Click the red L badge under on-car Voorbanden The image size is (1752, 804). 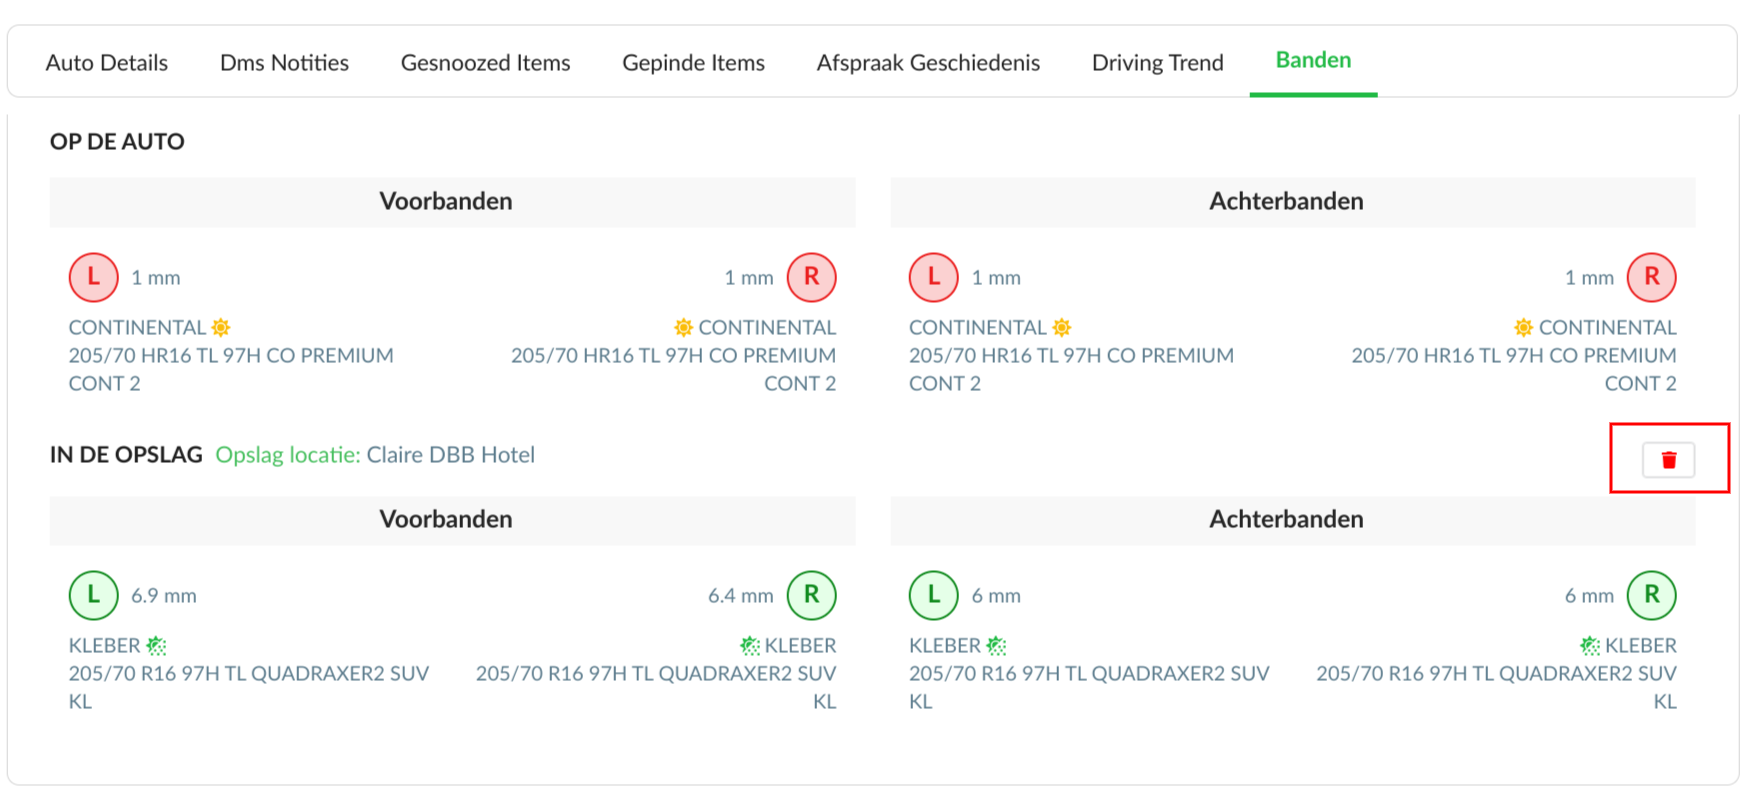tap(93, 277)
